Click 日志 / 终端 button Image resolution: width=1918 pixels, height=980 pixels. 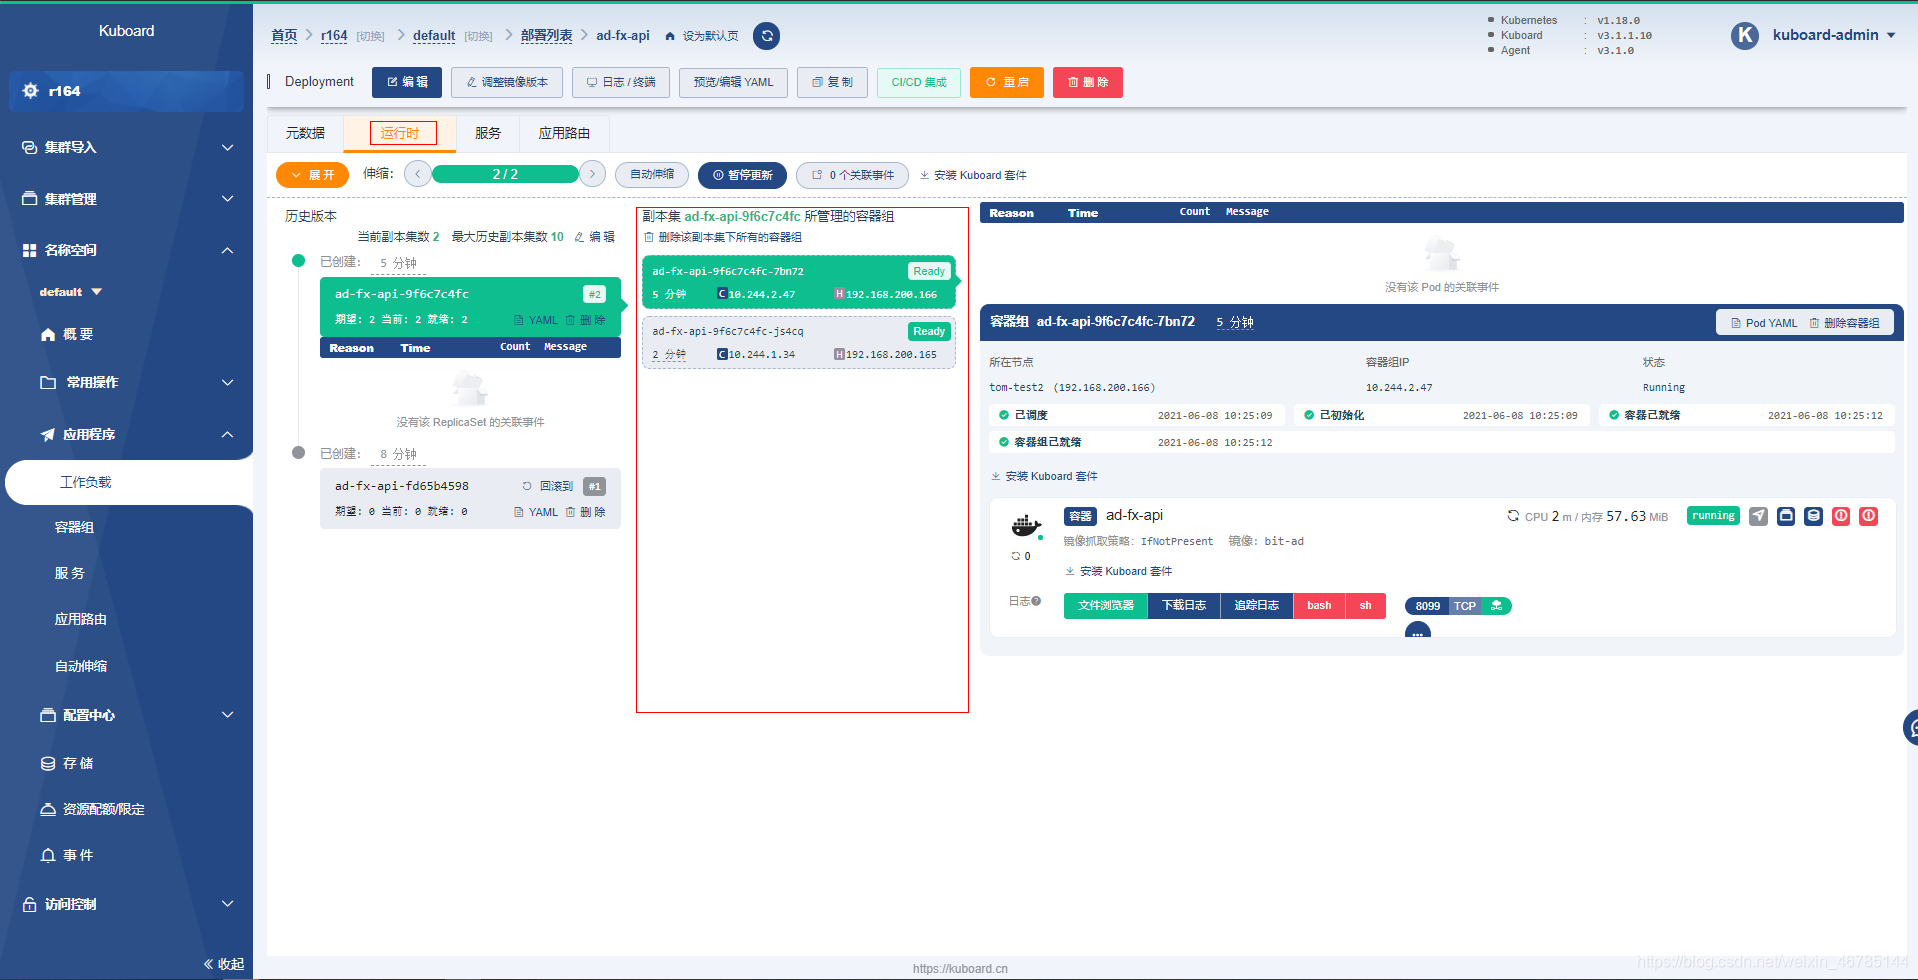[x=621, y=82]
